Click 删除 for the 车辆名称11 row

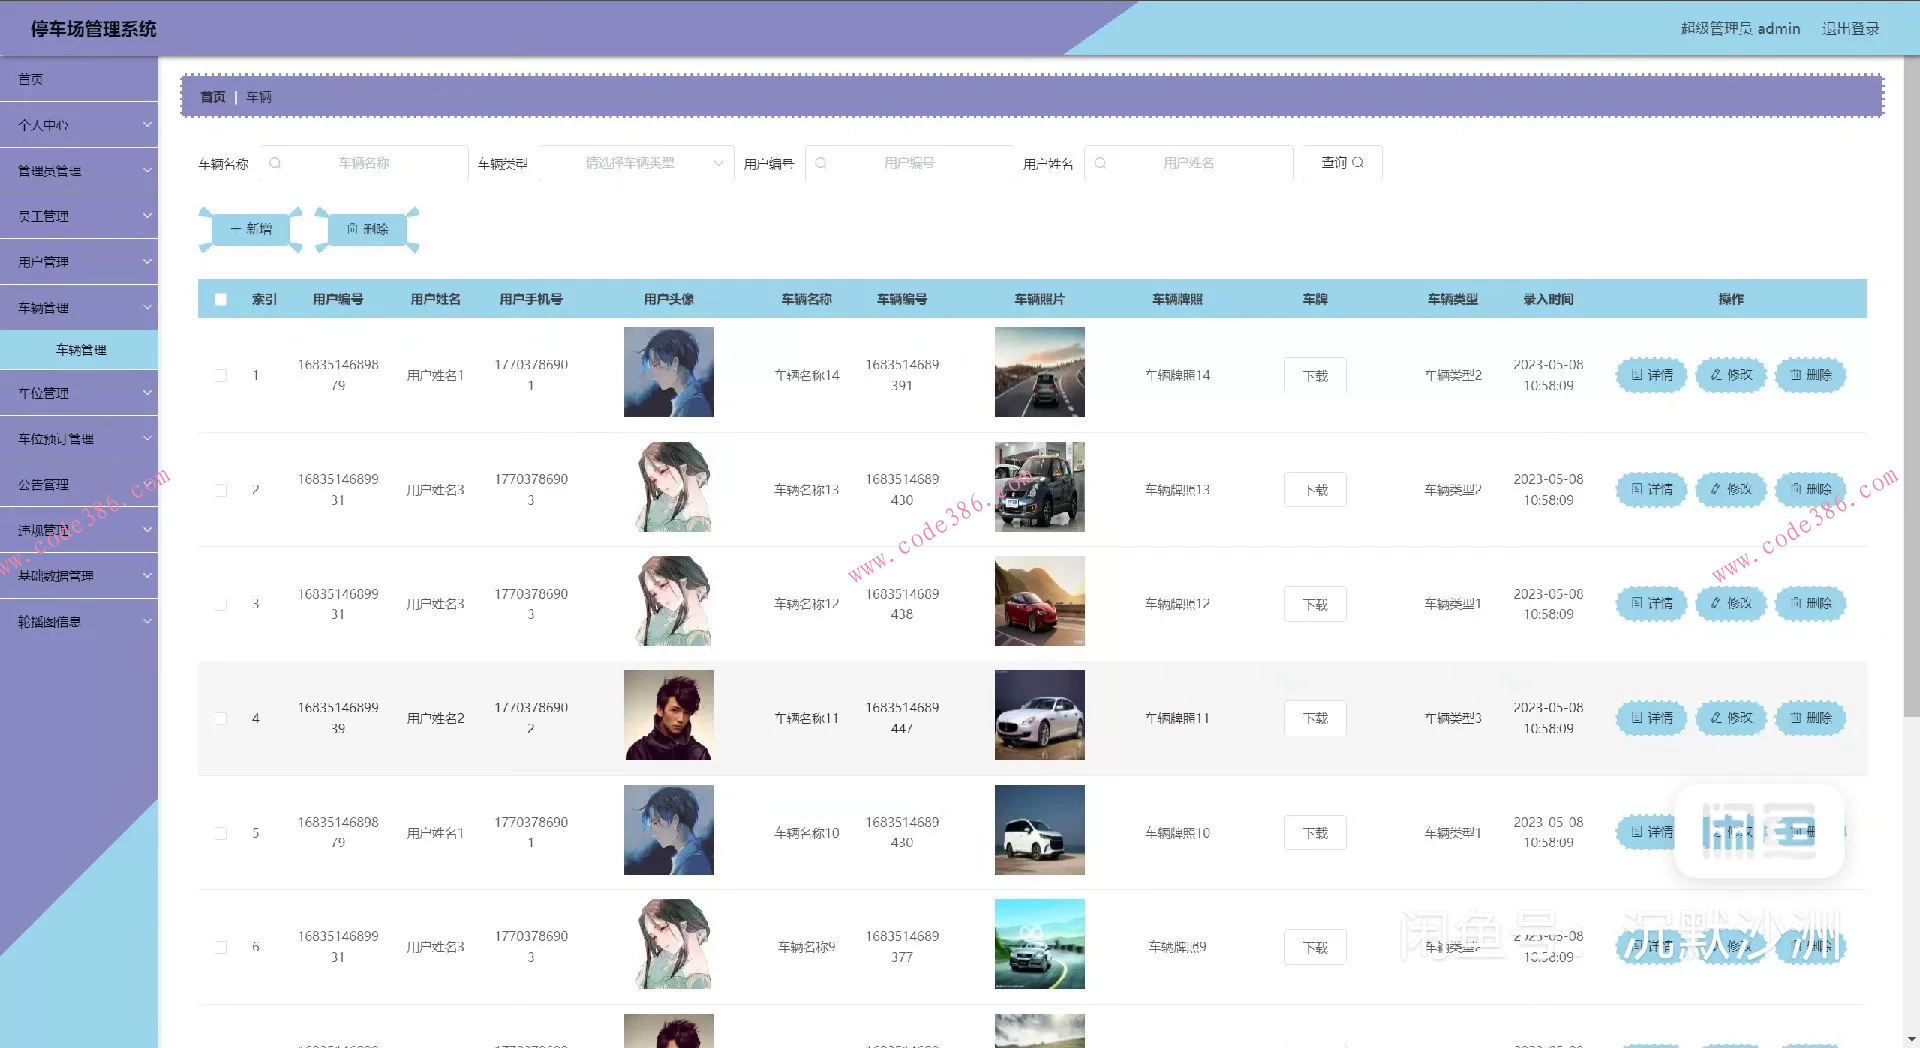[1810, 718]
